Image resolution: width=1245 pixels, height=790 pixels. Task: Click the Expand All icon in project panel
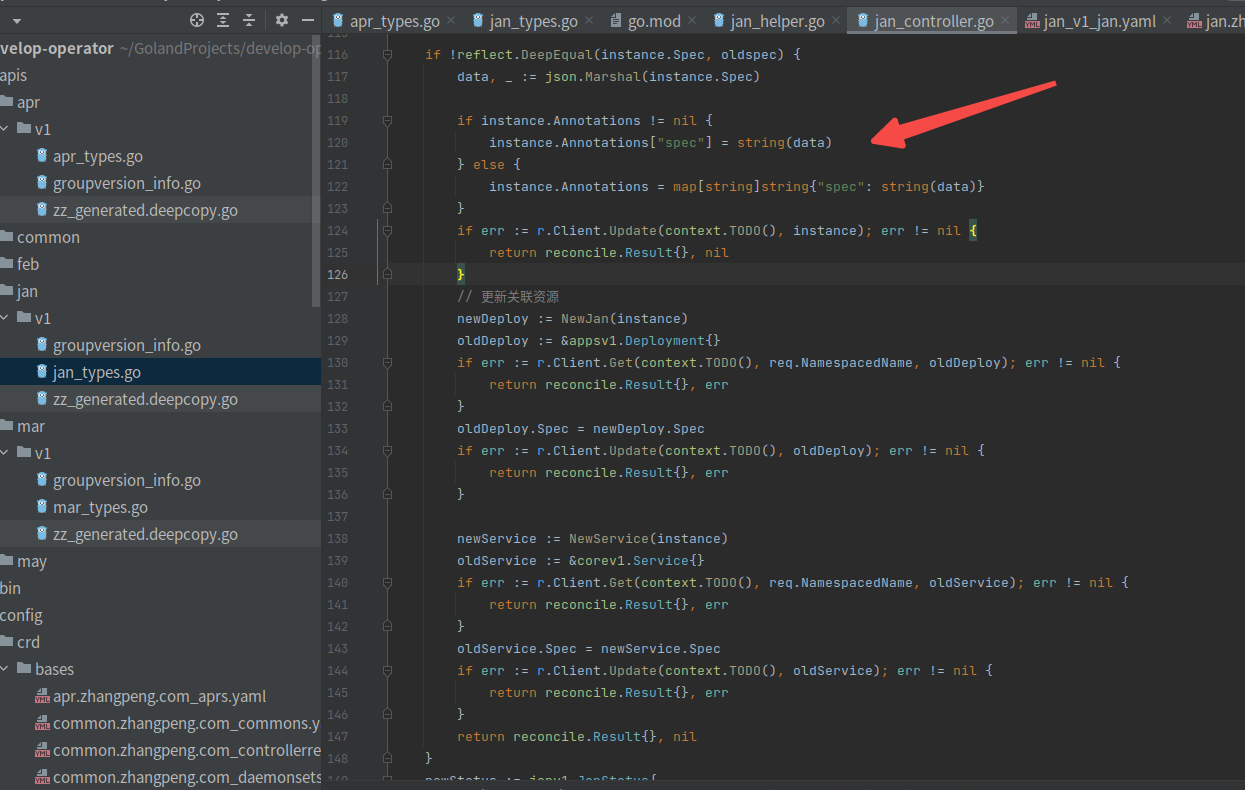coord(223,20)
